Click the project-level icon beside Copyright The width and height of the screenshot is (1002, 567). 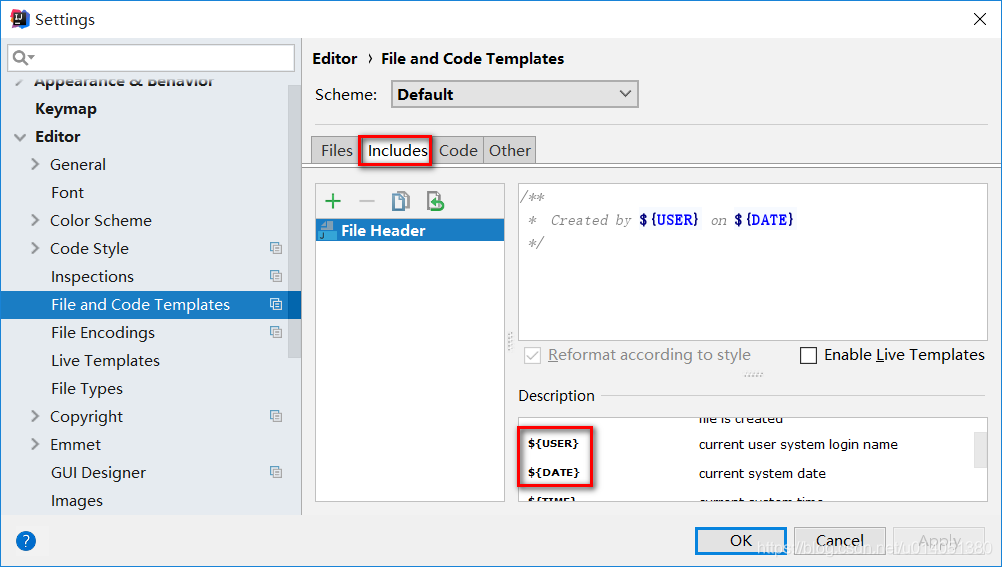coord(276,416)
